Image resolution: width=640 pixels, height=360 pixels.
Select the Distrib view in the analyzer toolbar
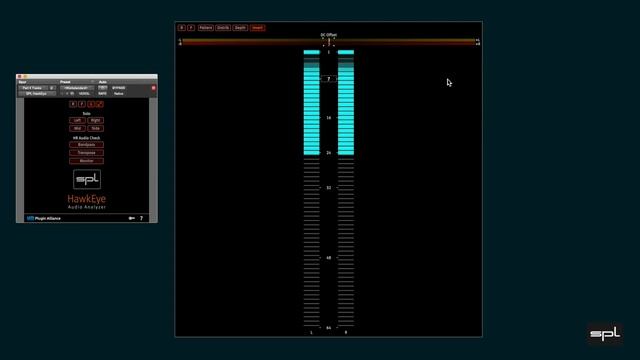click(223, 28)
